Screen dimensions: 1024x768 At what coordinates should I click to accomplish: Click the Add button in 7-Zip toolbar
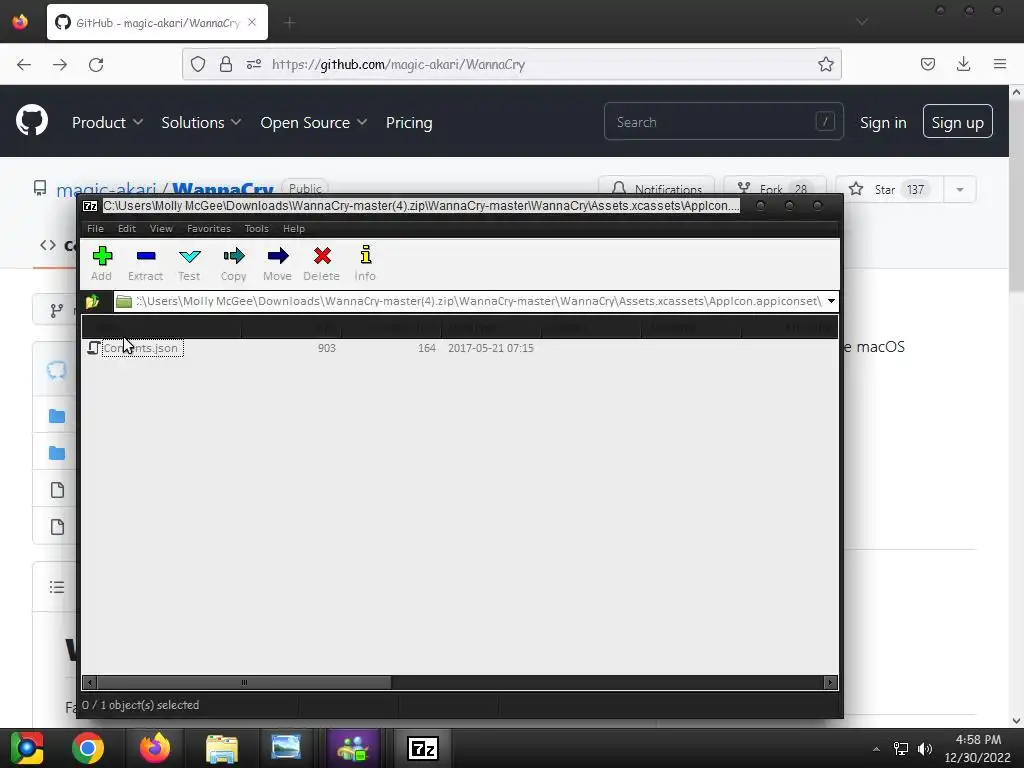tap(102, 263)
